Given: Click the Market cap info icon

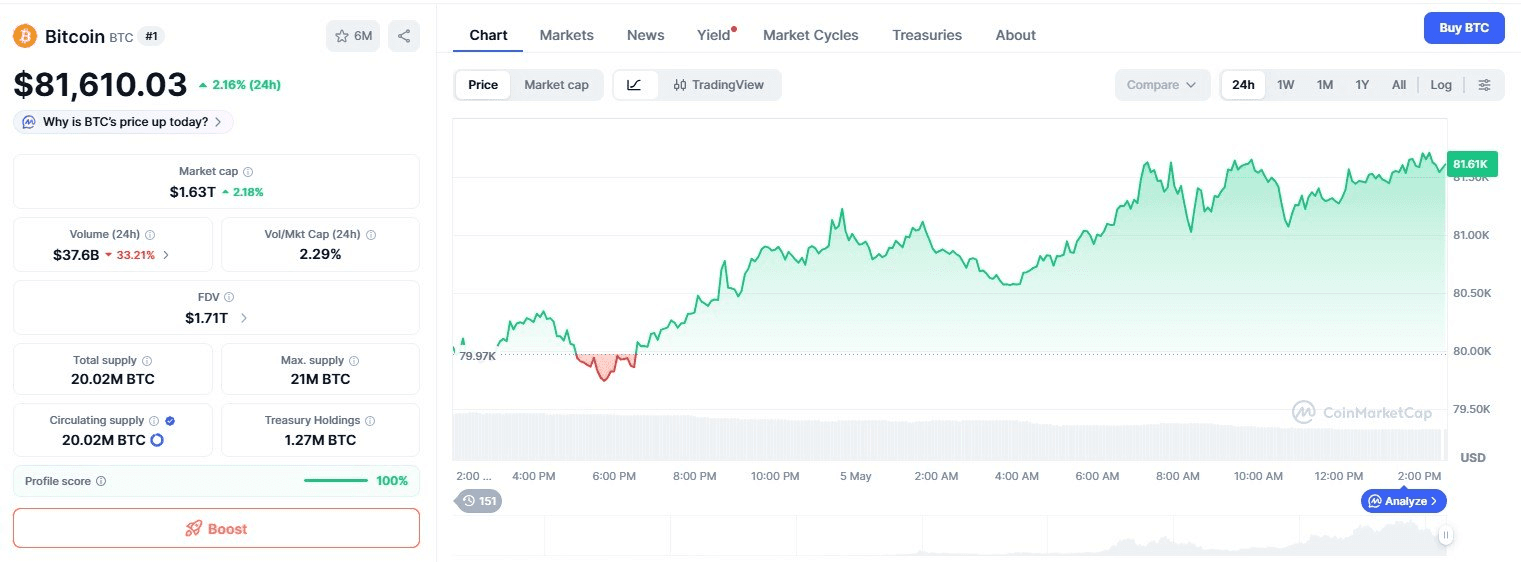Looking at the screenshot, I should (248, 172).
